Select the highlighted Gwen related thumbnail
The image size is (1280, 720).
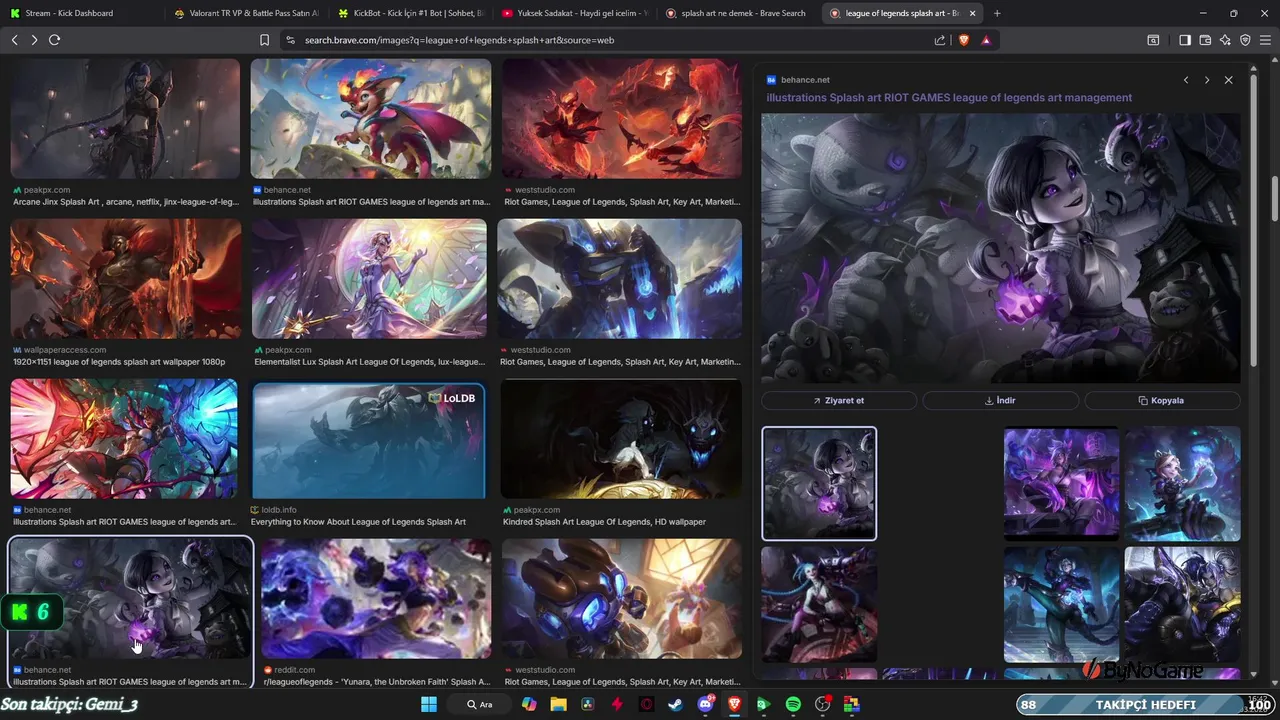pos(819,484)
